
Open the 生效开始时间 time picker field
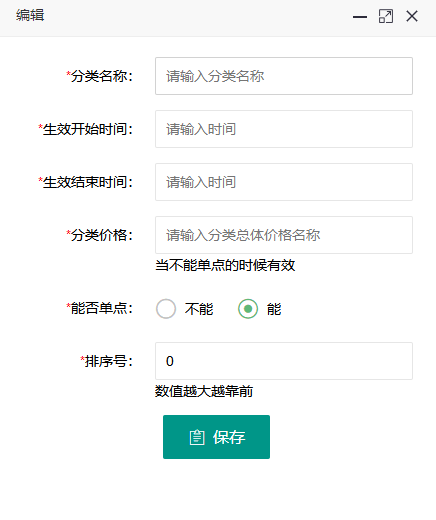(284, 129)
